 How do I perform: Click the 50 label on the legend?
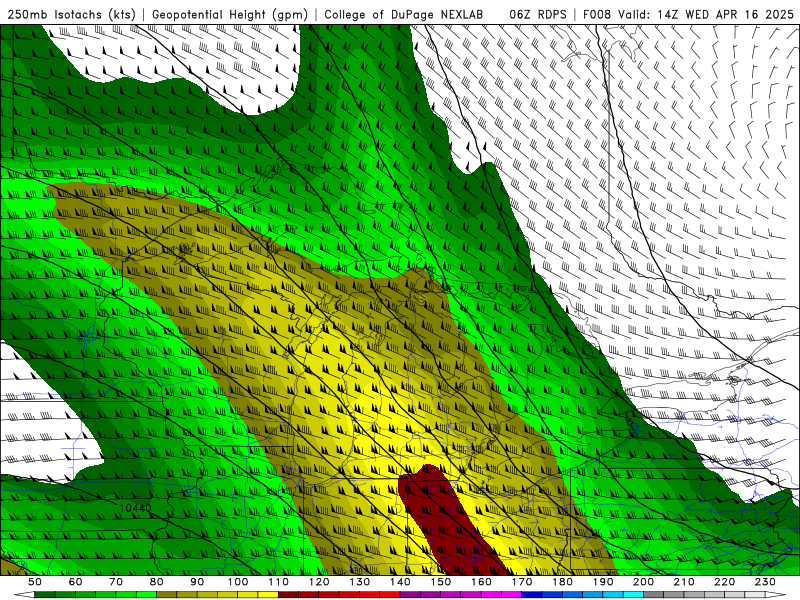35,582
